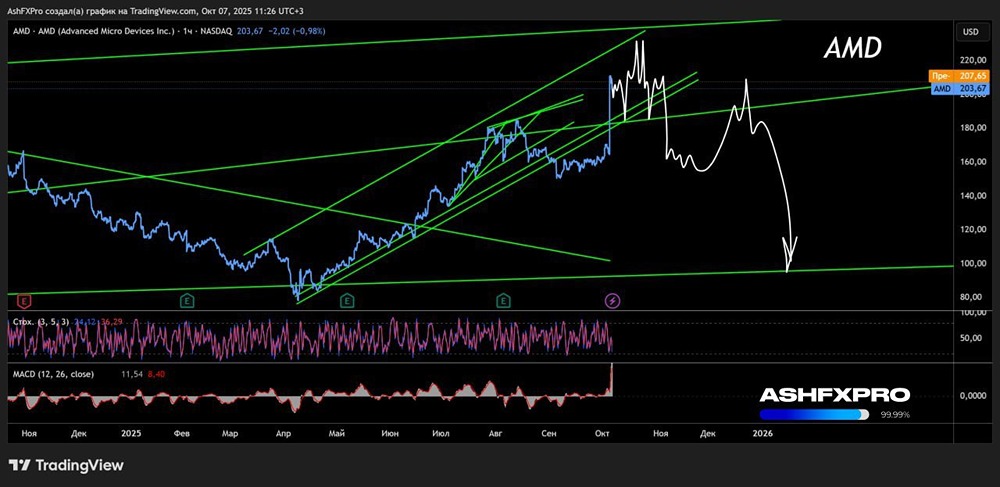Click the Май label on the time axis
Screen dimensions: 1000x487
[x=337, y=433]
